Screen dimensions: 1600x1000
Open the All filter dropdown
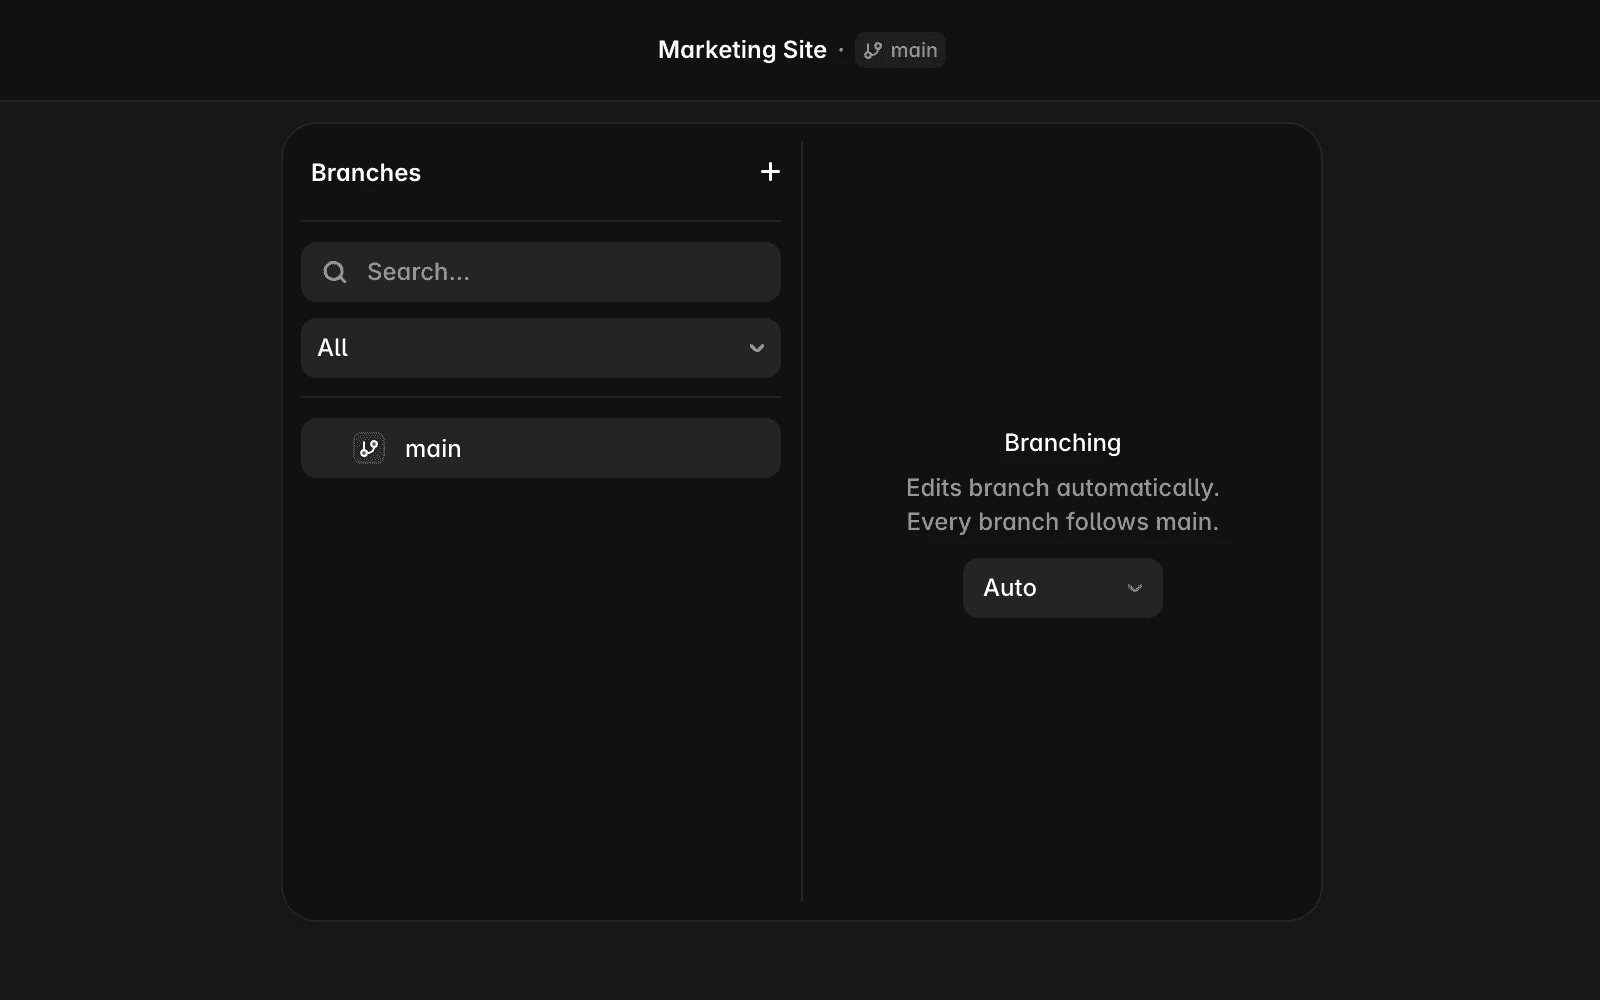point(541,348)
